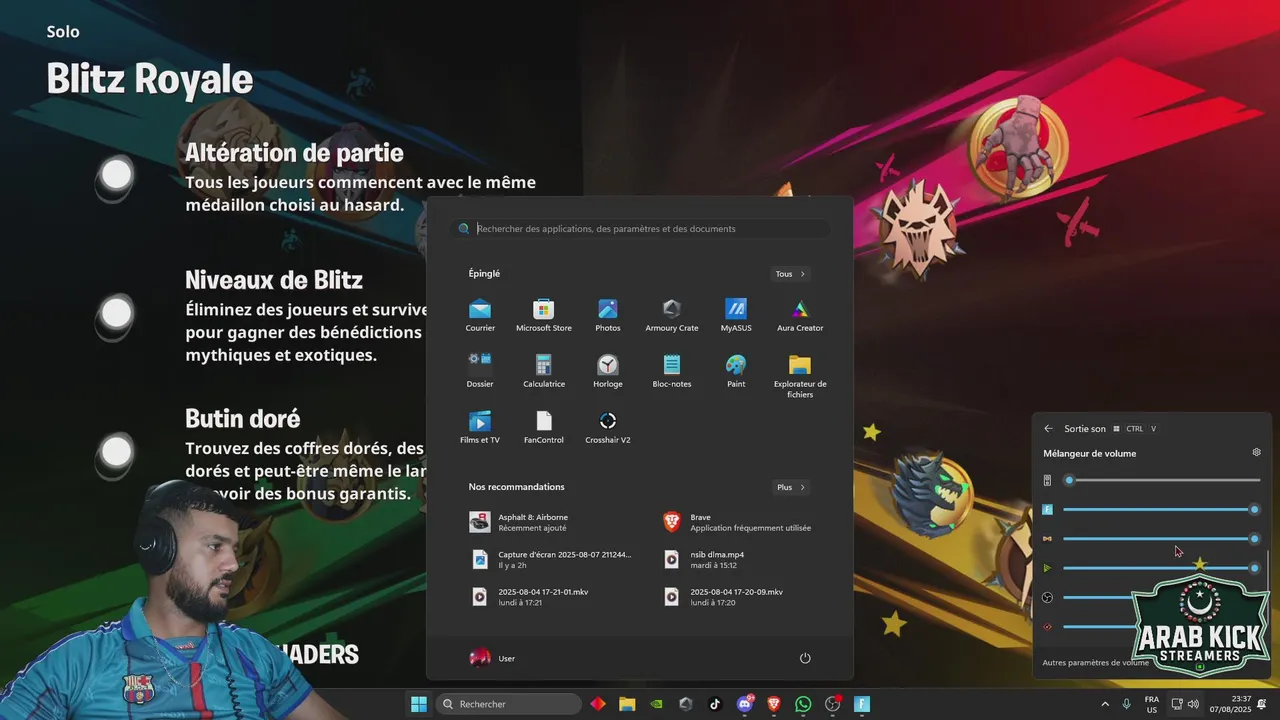Open Bloc-notes
The height and width of the screenshot is (720, 1280).
click(672, 372)
